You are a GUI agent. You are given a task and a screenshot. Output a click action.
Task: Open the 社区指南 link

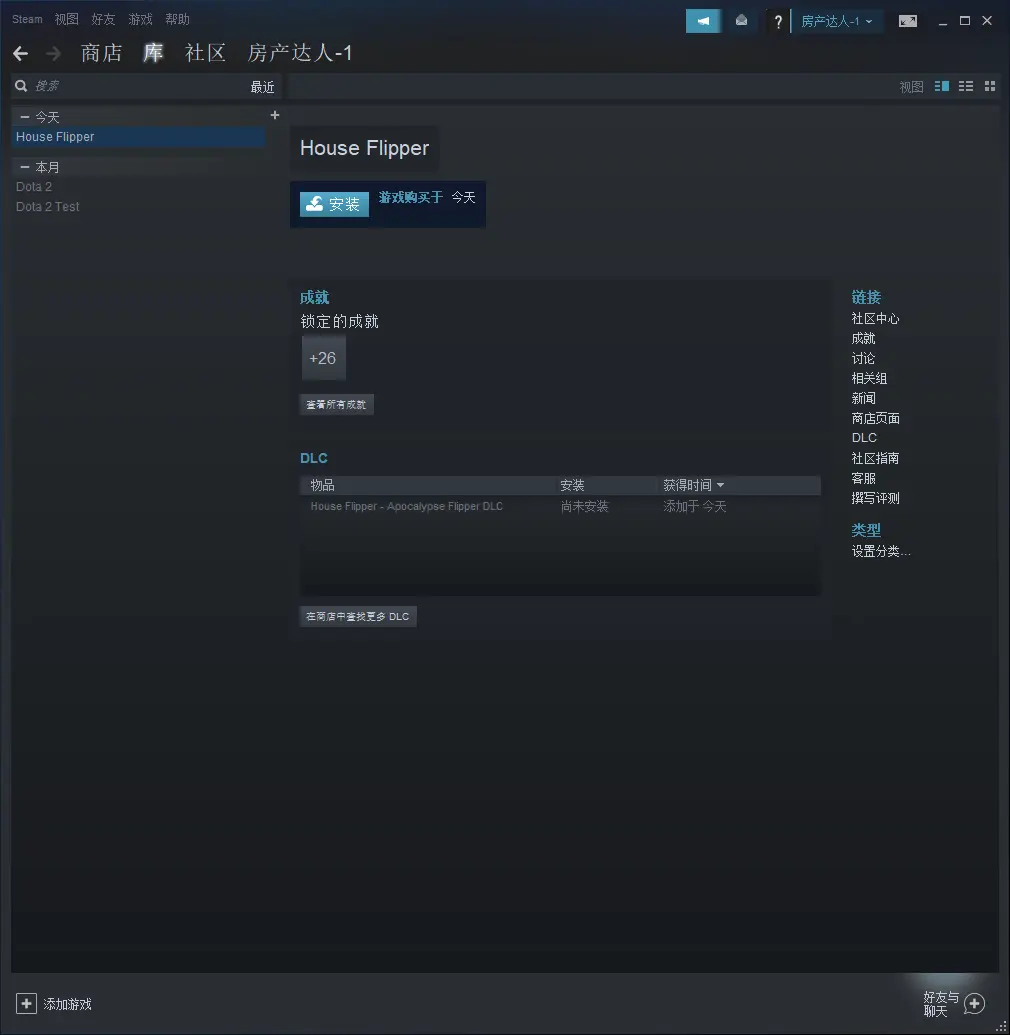pyautogui.click(x=875, y=458)
